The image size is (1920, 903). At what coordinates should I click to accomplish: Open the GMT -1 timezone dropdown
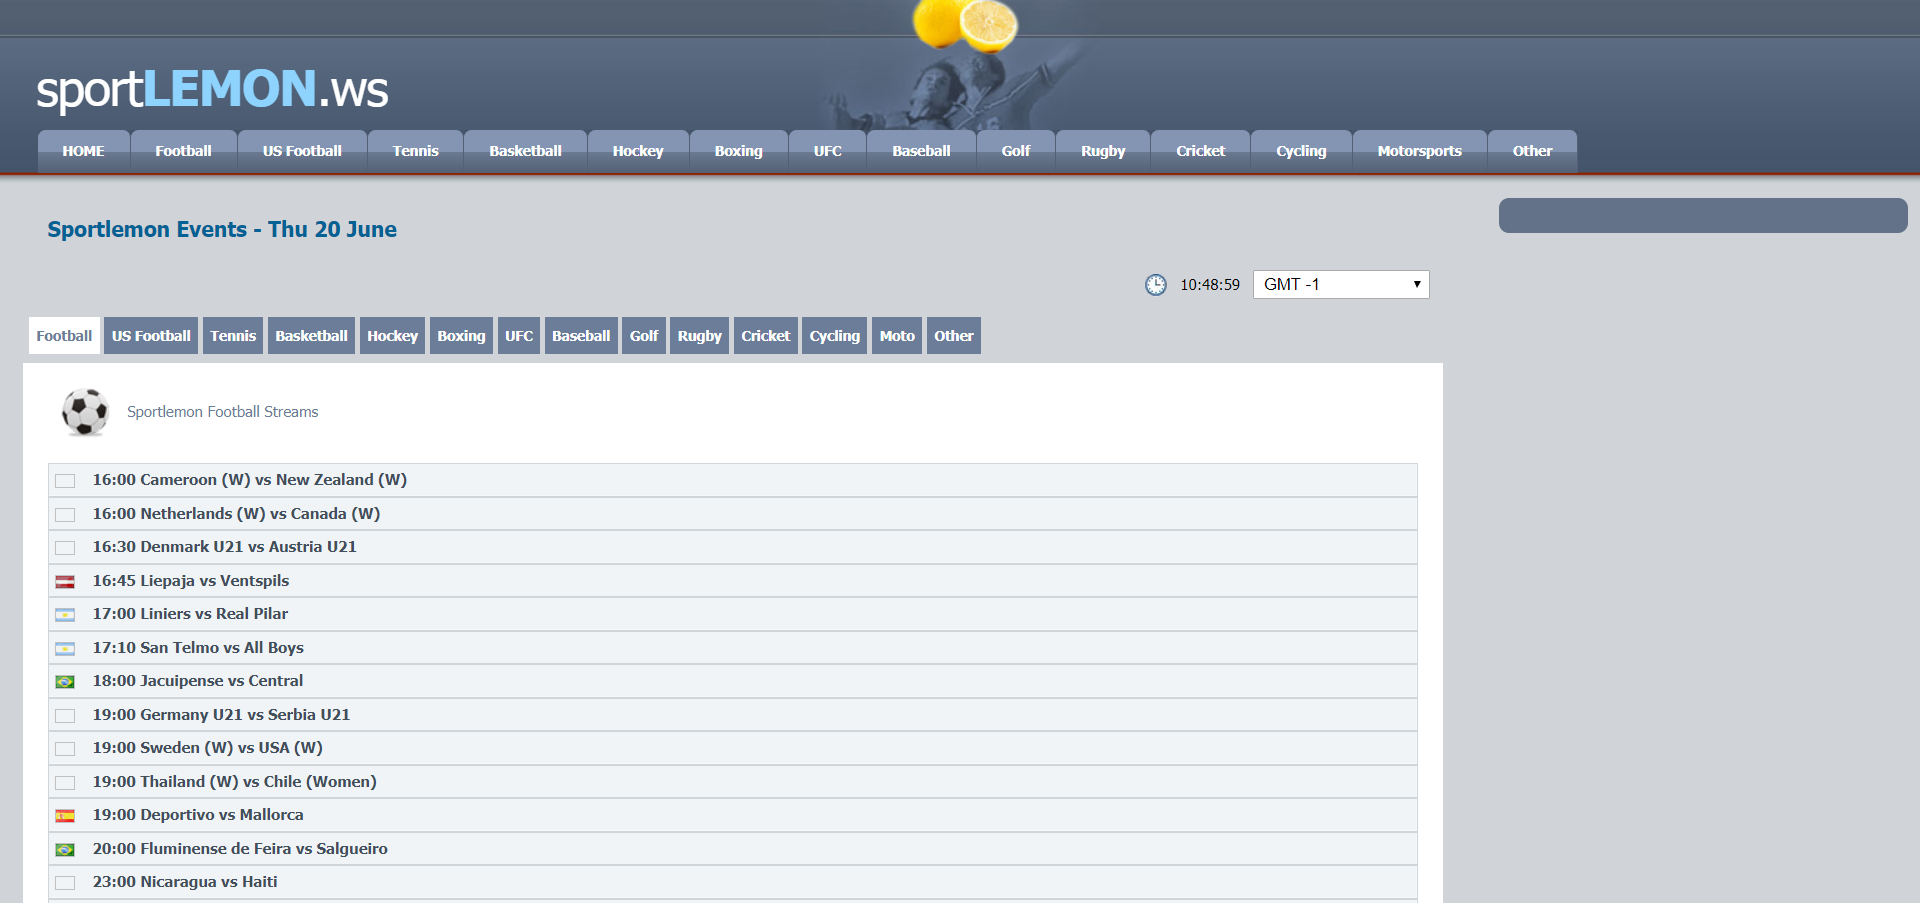click(x=1340, y=285)
